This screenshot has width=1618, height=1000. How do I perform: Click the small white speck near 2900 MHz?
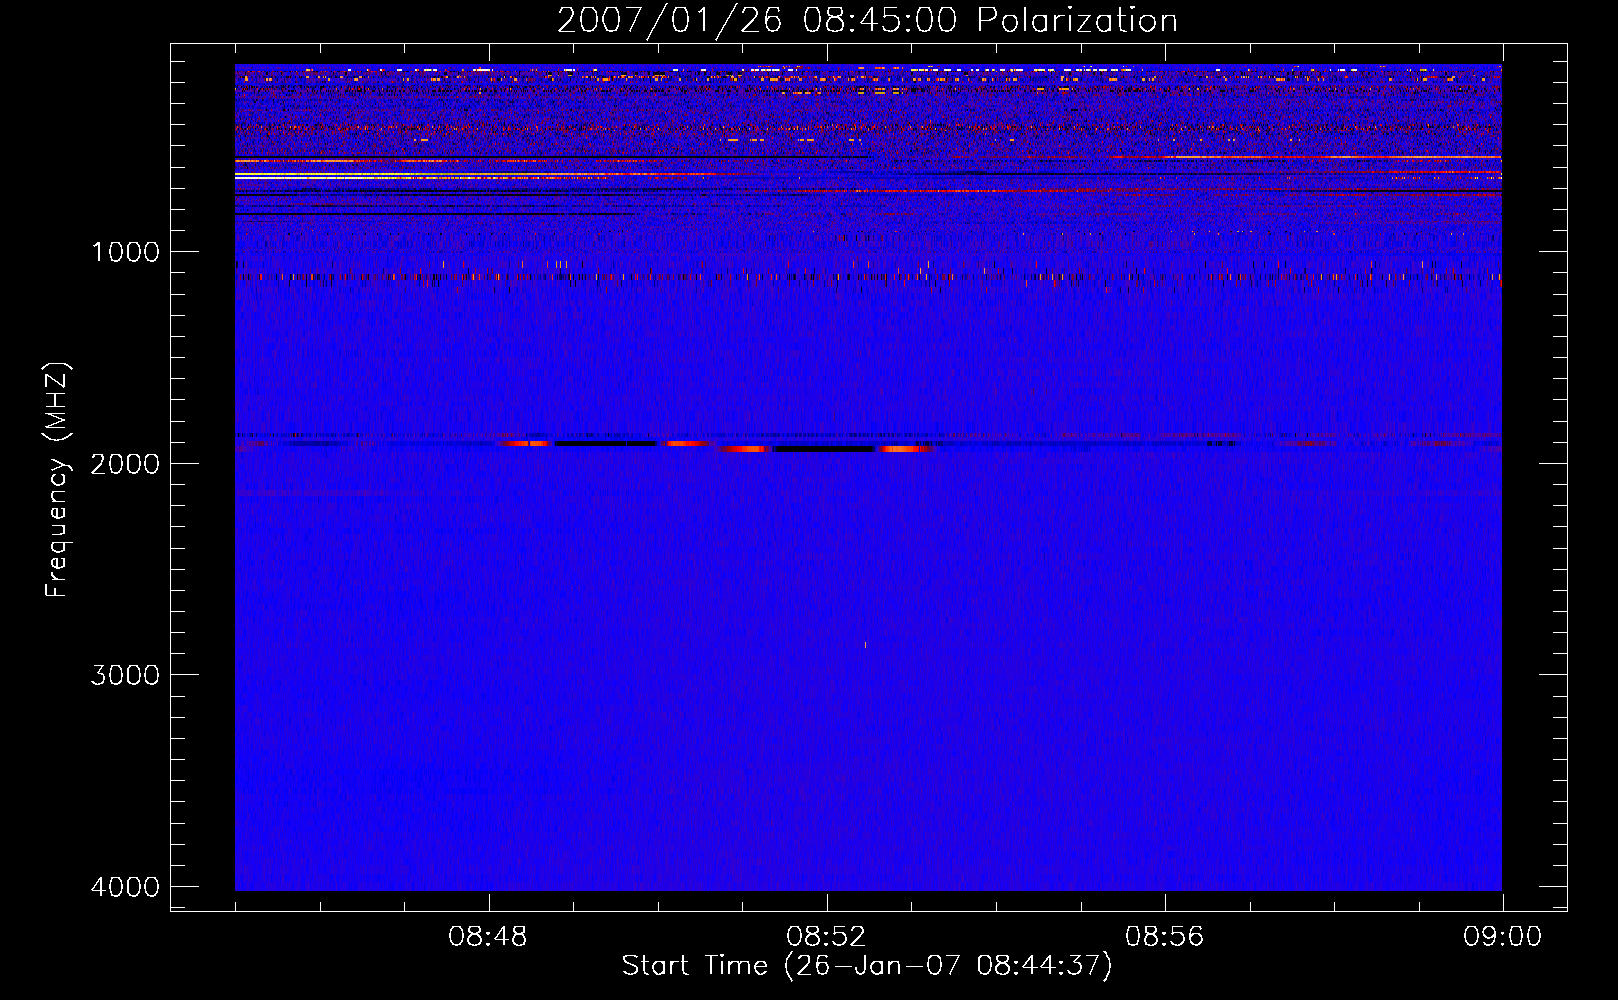click(865, 645)
